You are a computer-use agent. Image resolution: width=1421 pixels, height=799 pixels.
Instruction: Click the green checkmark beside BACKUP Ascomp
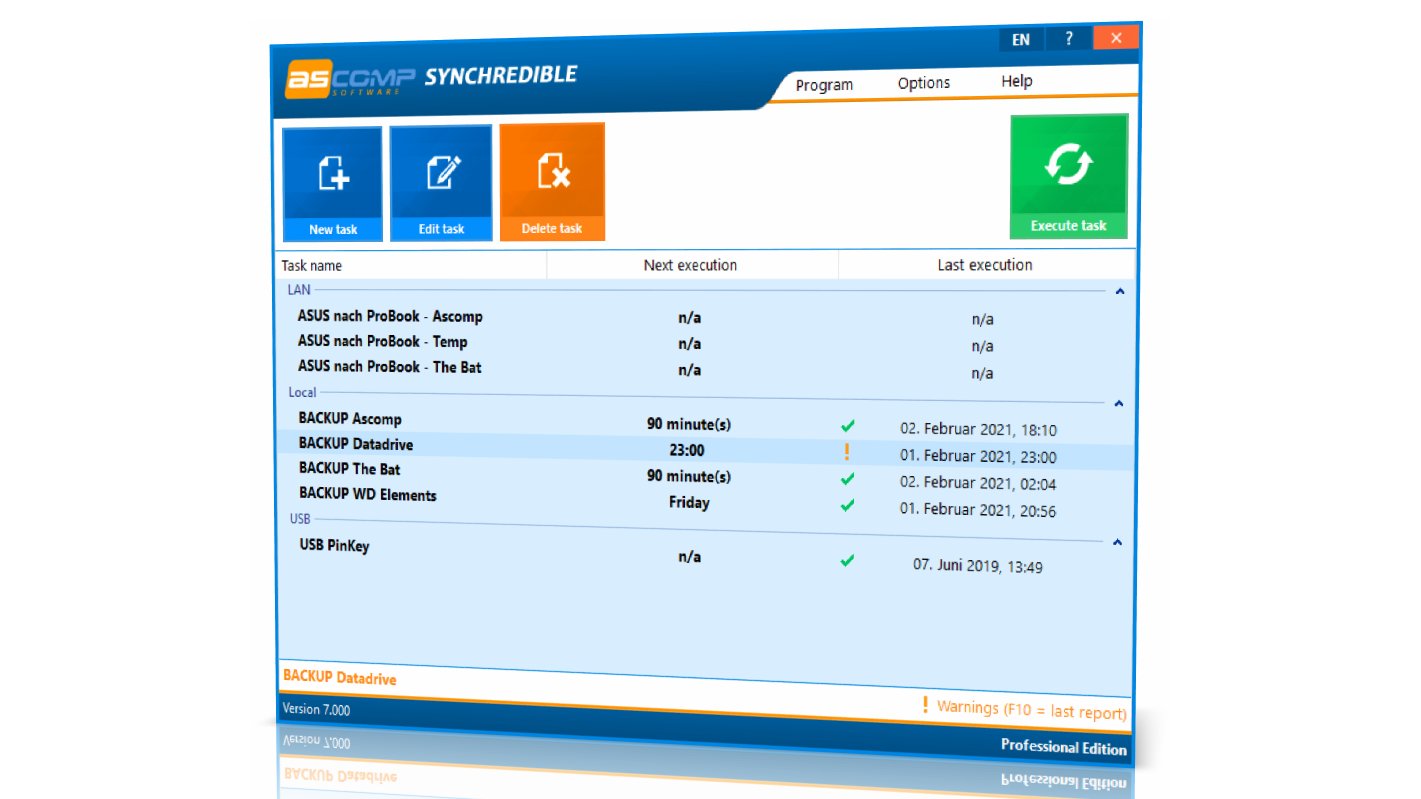tap(847, 423)
